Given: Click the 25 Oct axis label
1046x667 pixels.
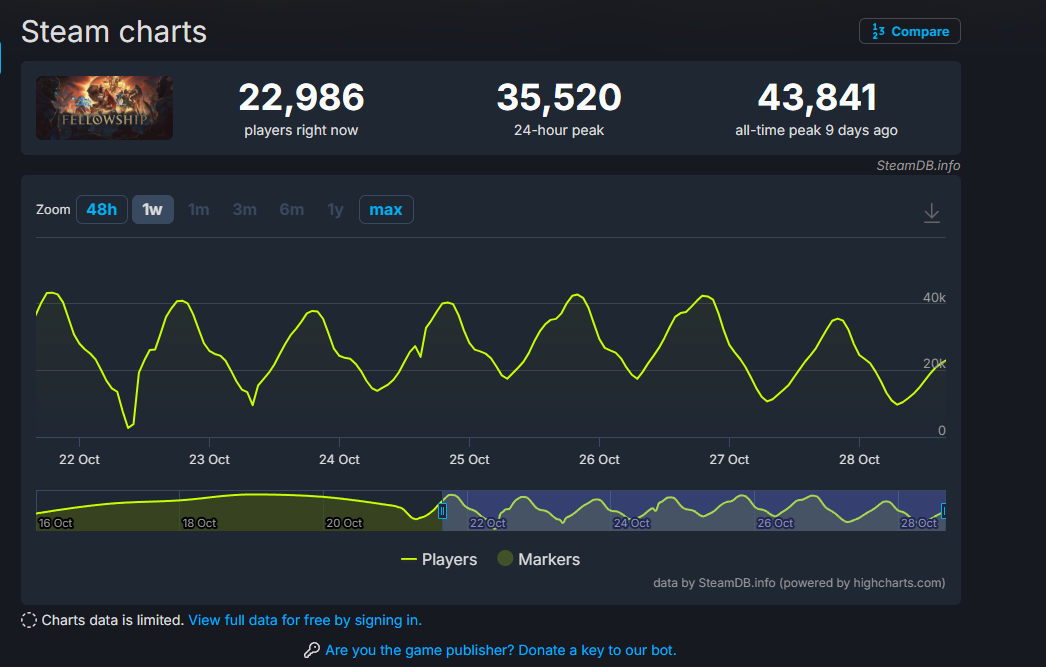Looking at the screenshot, I should click(469, 460).
